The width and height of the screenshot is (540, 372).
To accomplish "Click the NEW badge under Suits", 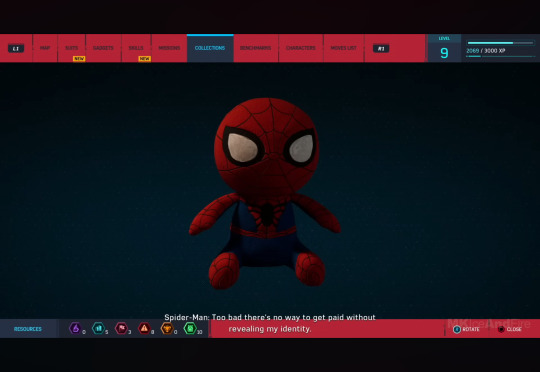I will [x=79, y=59].
